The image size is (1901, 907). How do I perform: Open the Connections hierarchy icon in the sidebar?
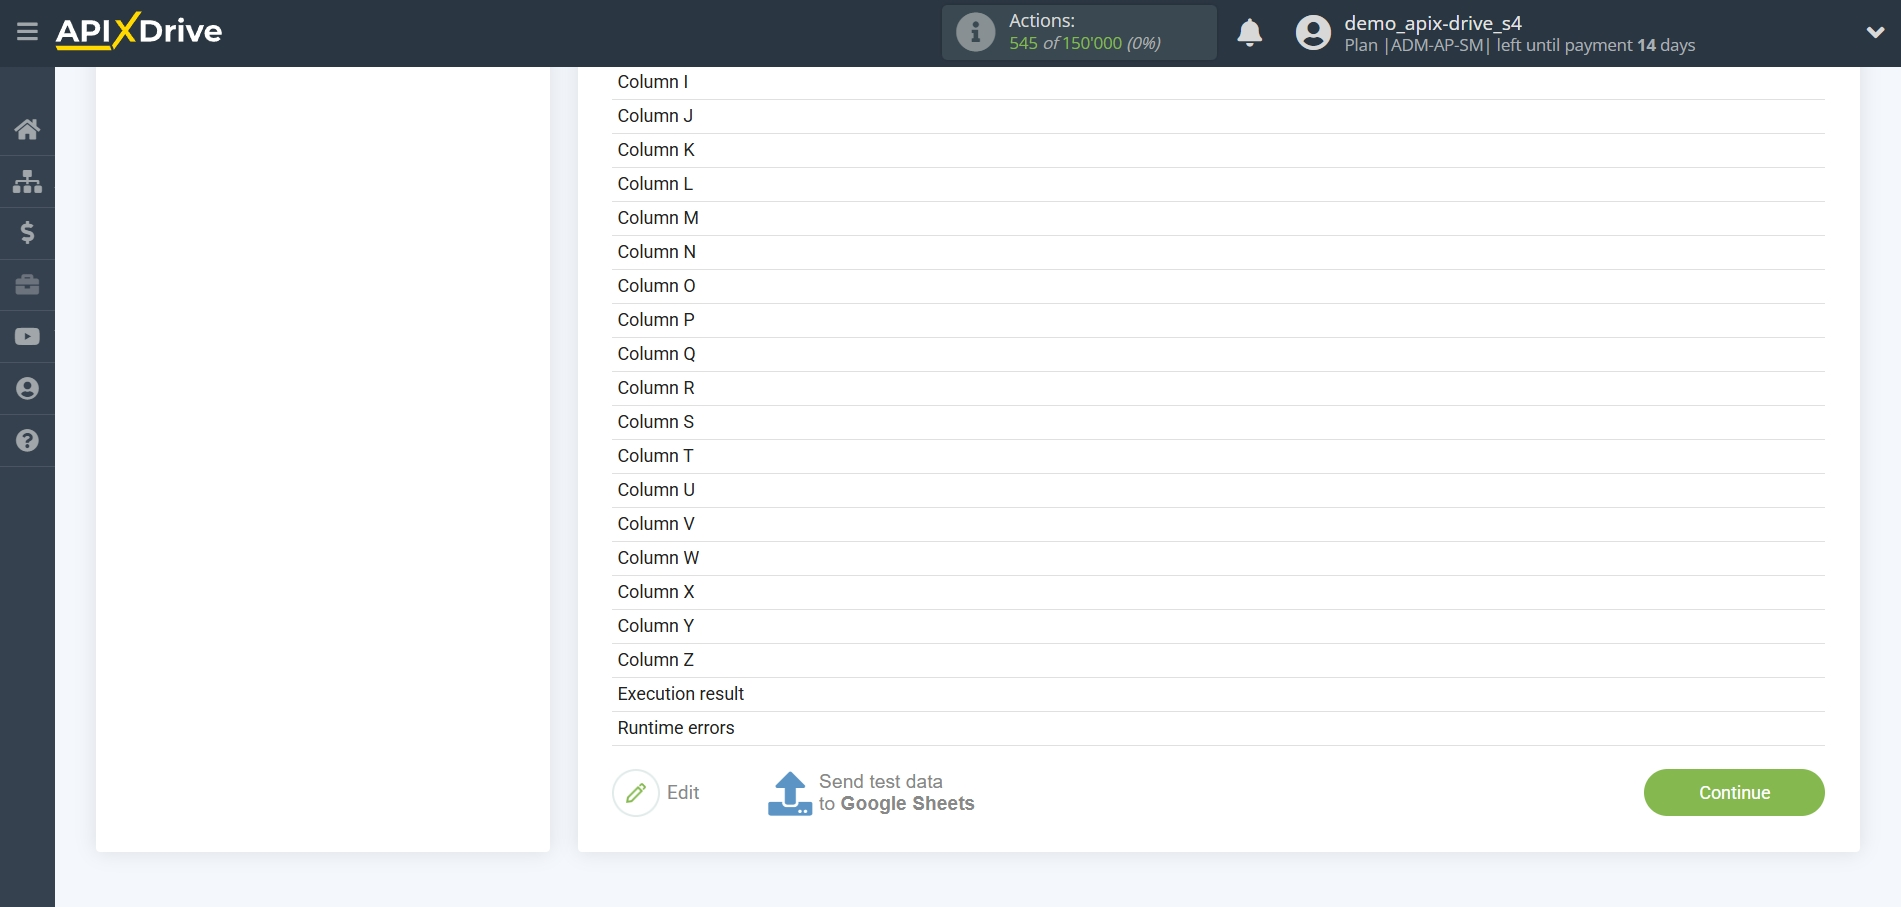[x=27, y=181]
